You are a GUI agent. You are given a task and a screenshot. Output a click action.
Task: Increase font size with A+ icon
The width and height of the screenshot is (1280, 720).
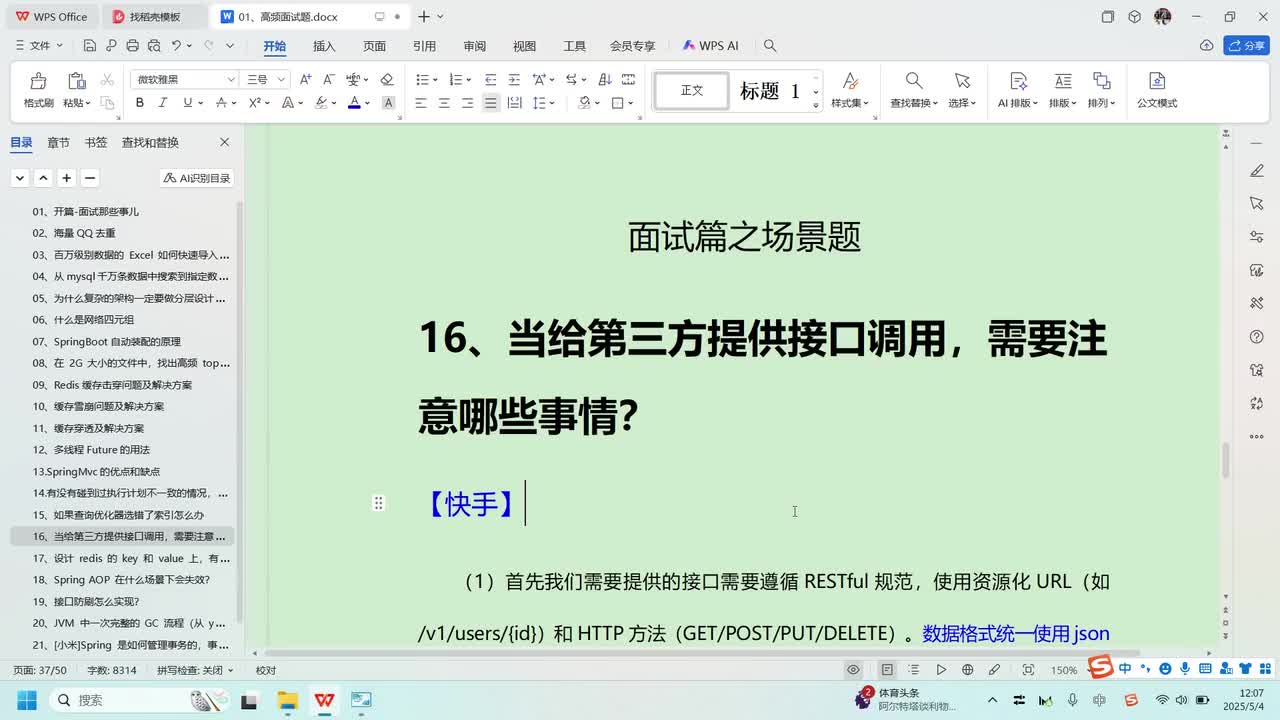305,79
